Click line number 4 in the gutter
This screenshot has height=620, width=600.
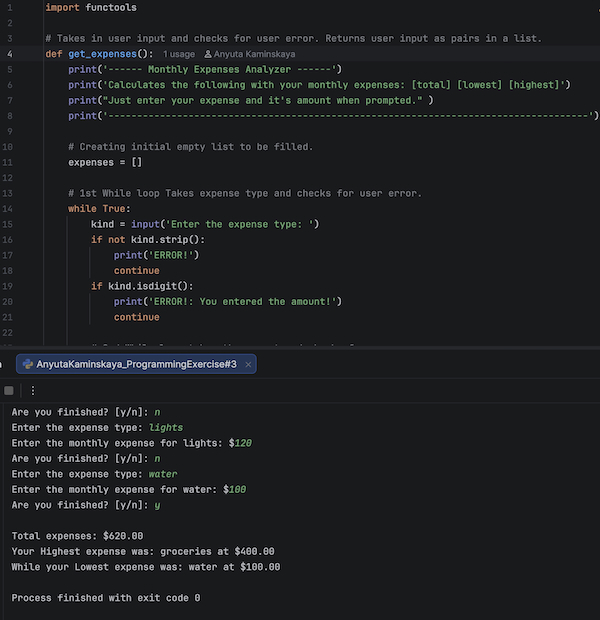(9, 54)
